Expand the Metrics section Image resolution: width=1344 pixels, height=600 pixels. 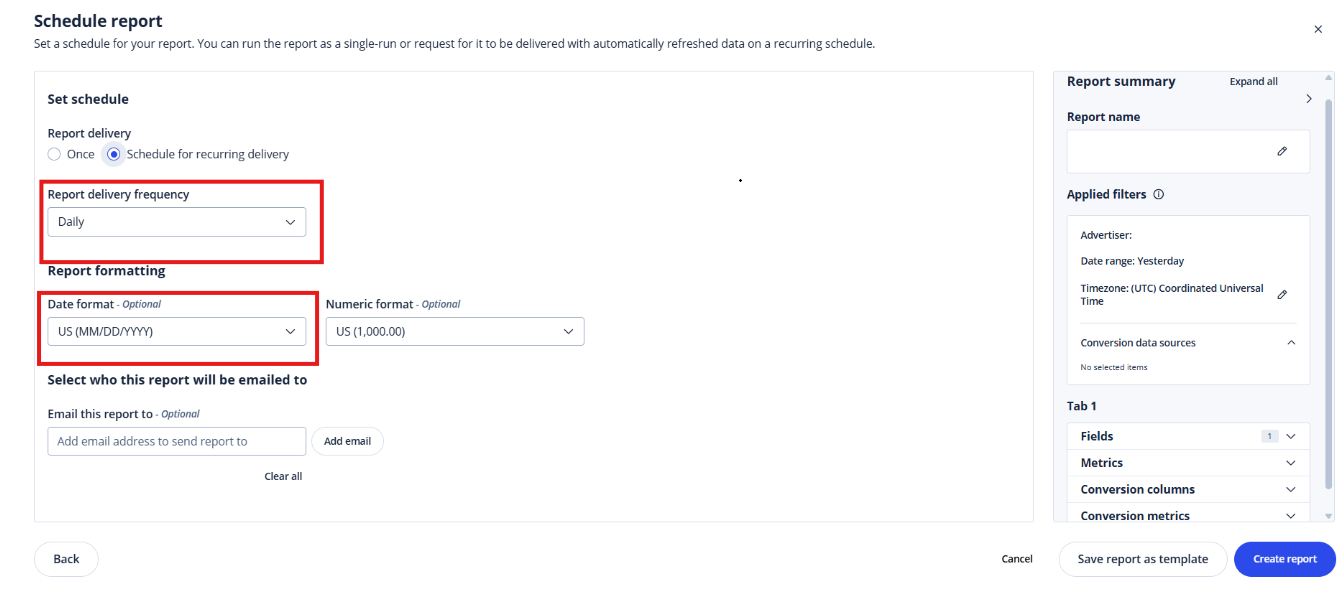pos(1188,463)
